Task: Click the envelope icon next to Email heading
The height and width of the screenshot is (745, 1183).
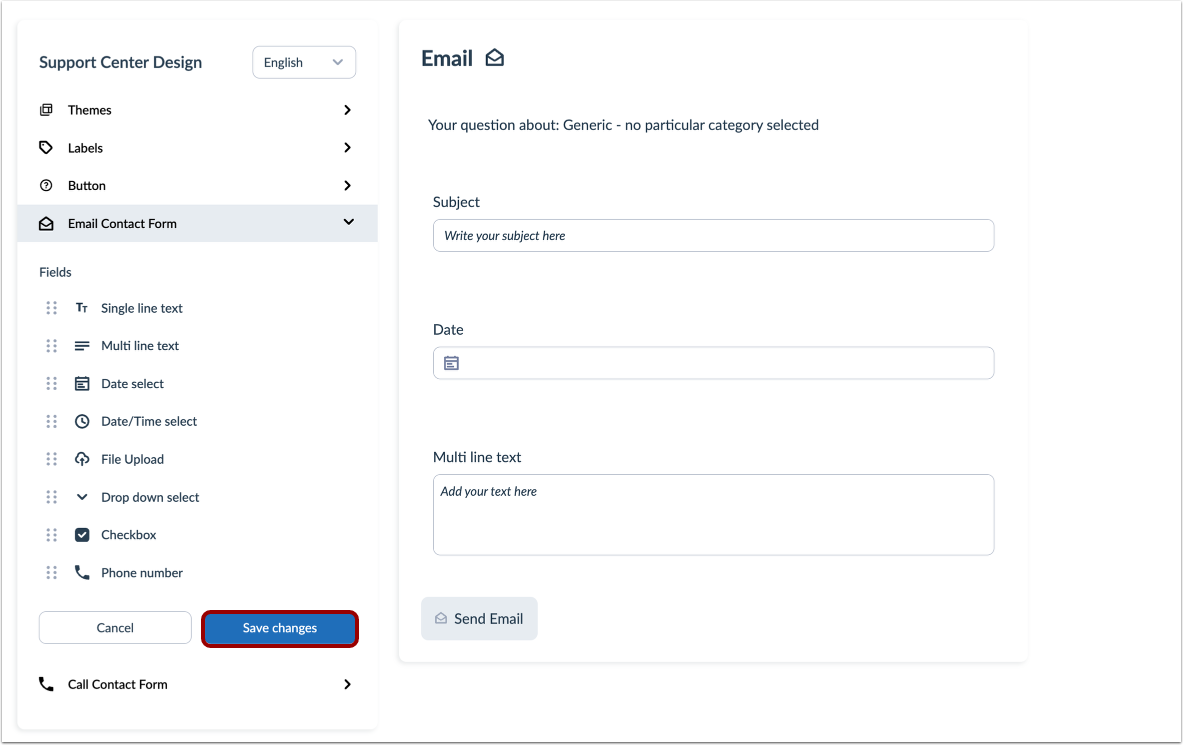Action: click(x=494, y=57)
